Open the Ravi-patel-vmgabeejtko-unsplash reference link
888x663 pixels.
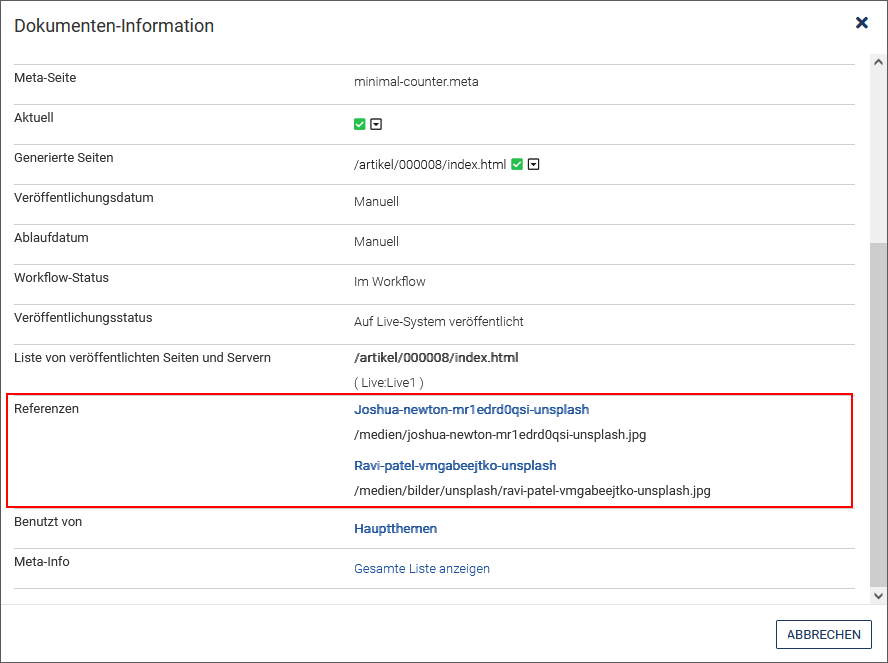click(x=455, y=465)
